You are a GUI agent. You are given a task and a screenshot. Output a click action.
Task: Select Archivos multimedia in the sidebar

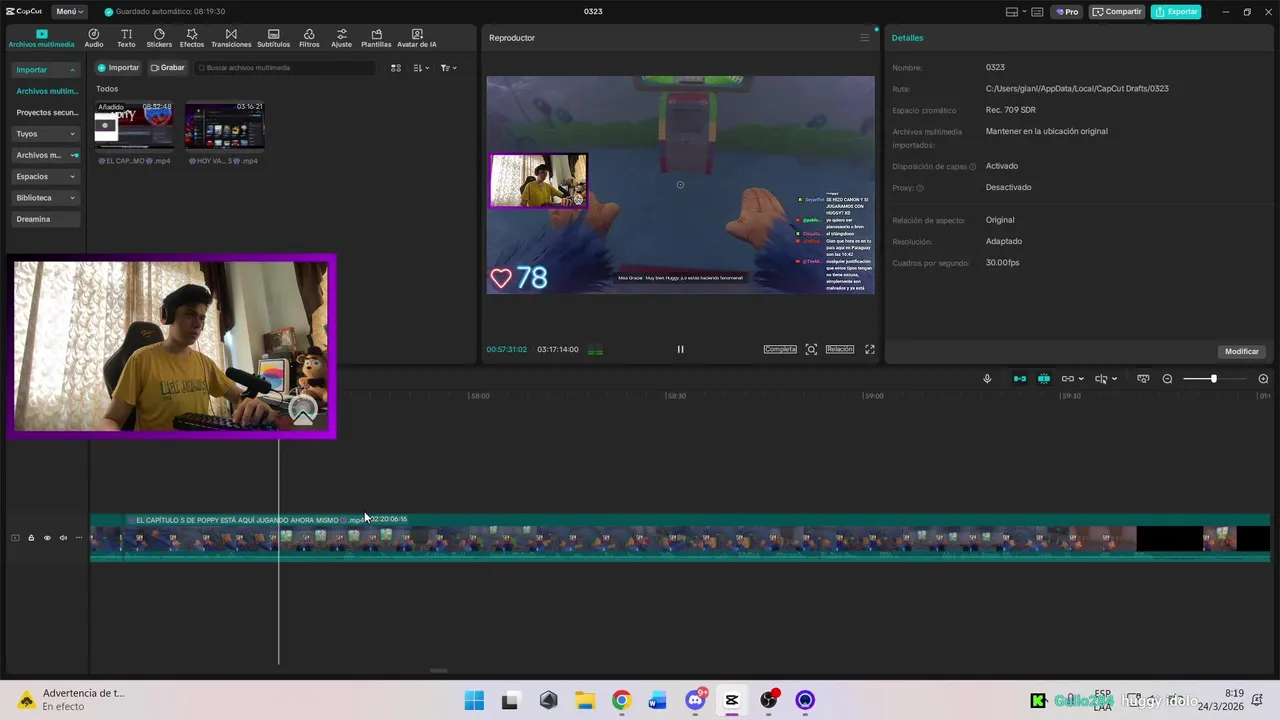(46, 91)
